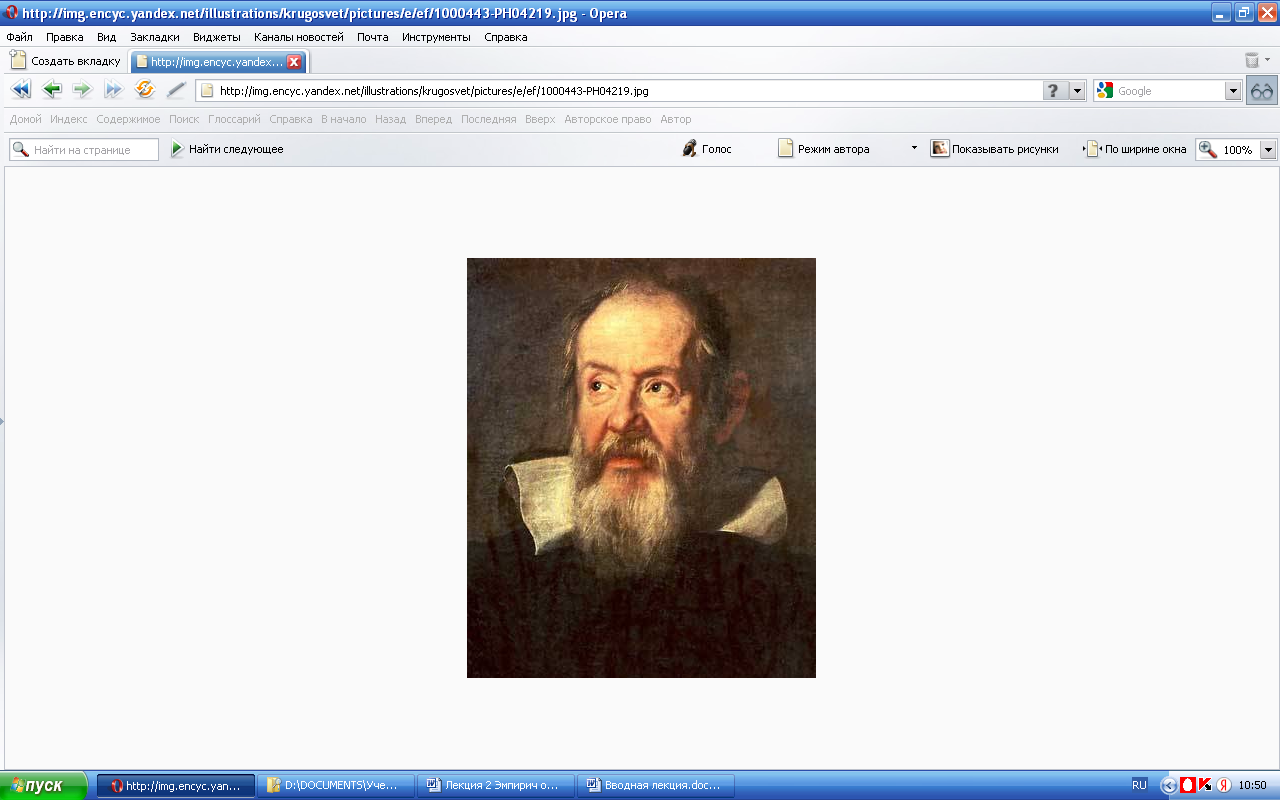
Task: Click 'Назад' navigation link
Action: click(x=391, y=119)
